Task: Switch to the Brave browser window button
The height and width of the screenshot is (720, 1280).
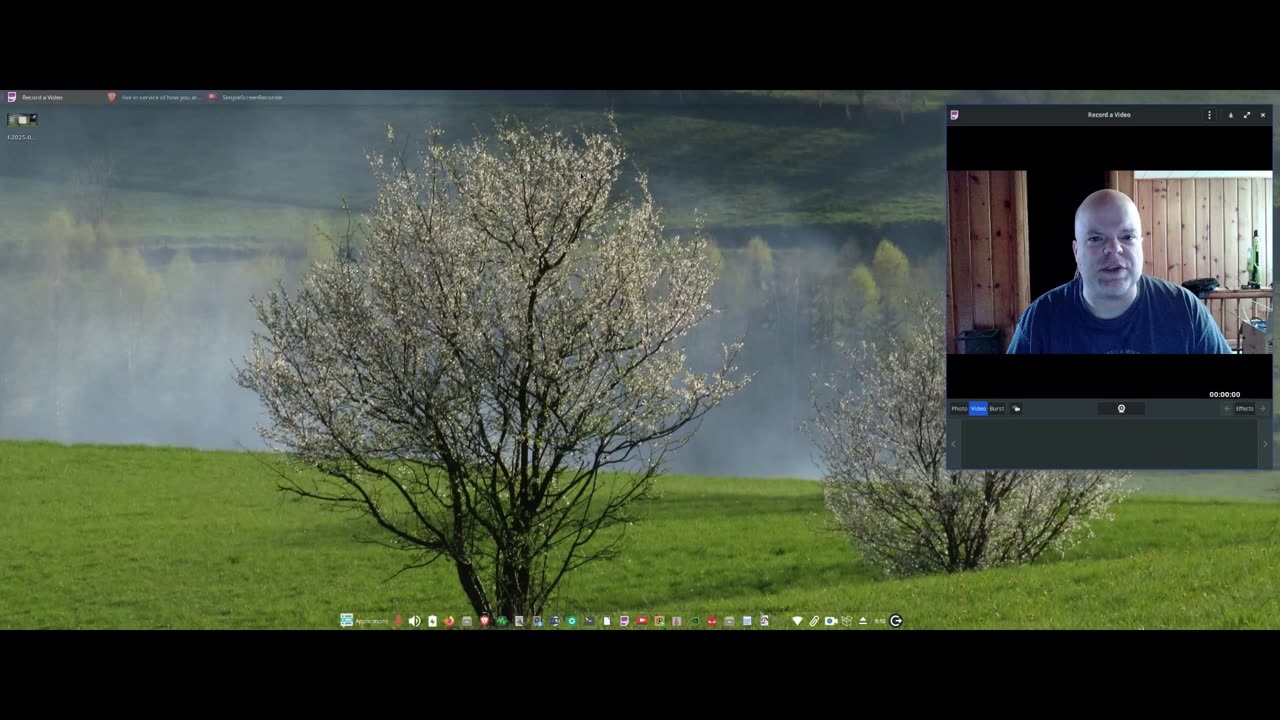Action: point(154,97)
